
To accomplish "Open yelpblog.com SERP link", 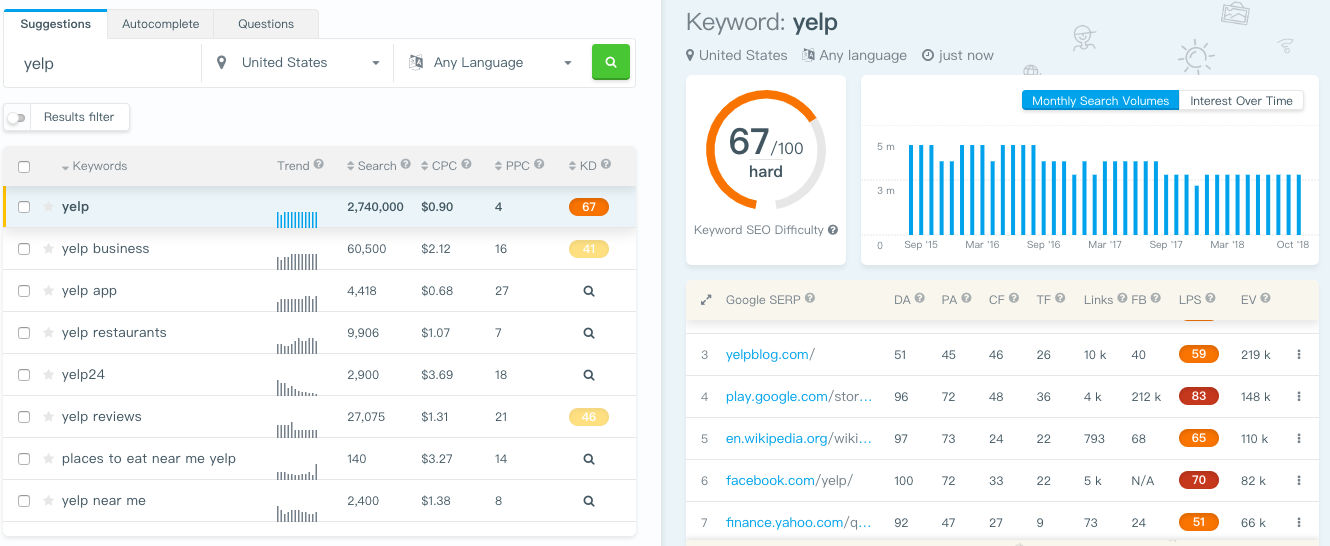I will click(770, 354).
